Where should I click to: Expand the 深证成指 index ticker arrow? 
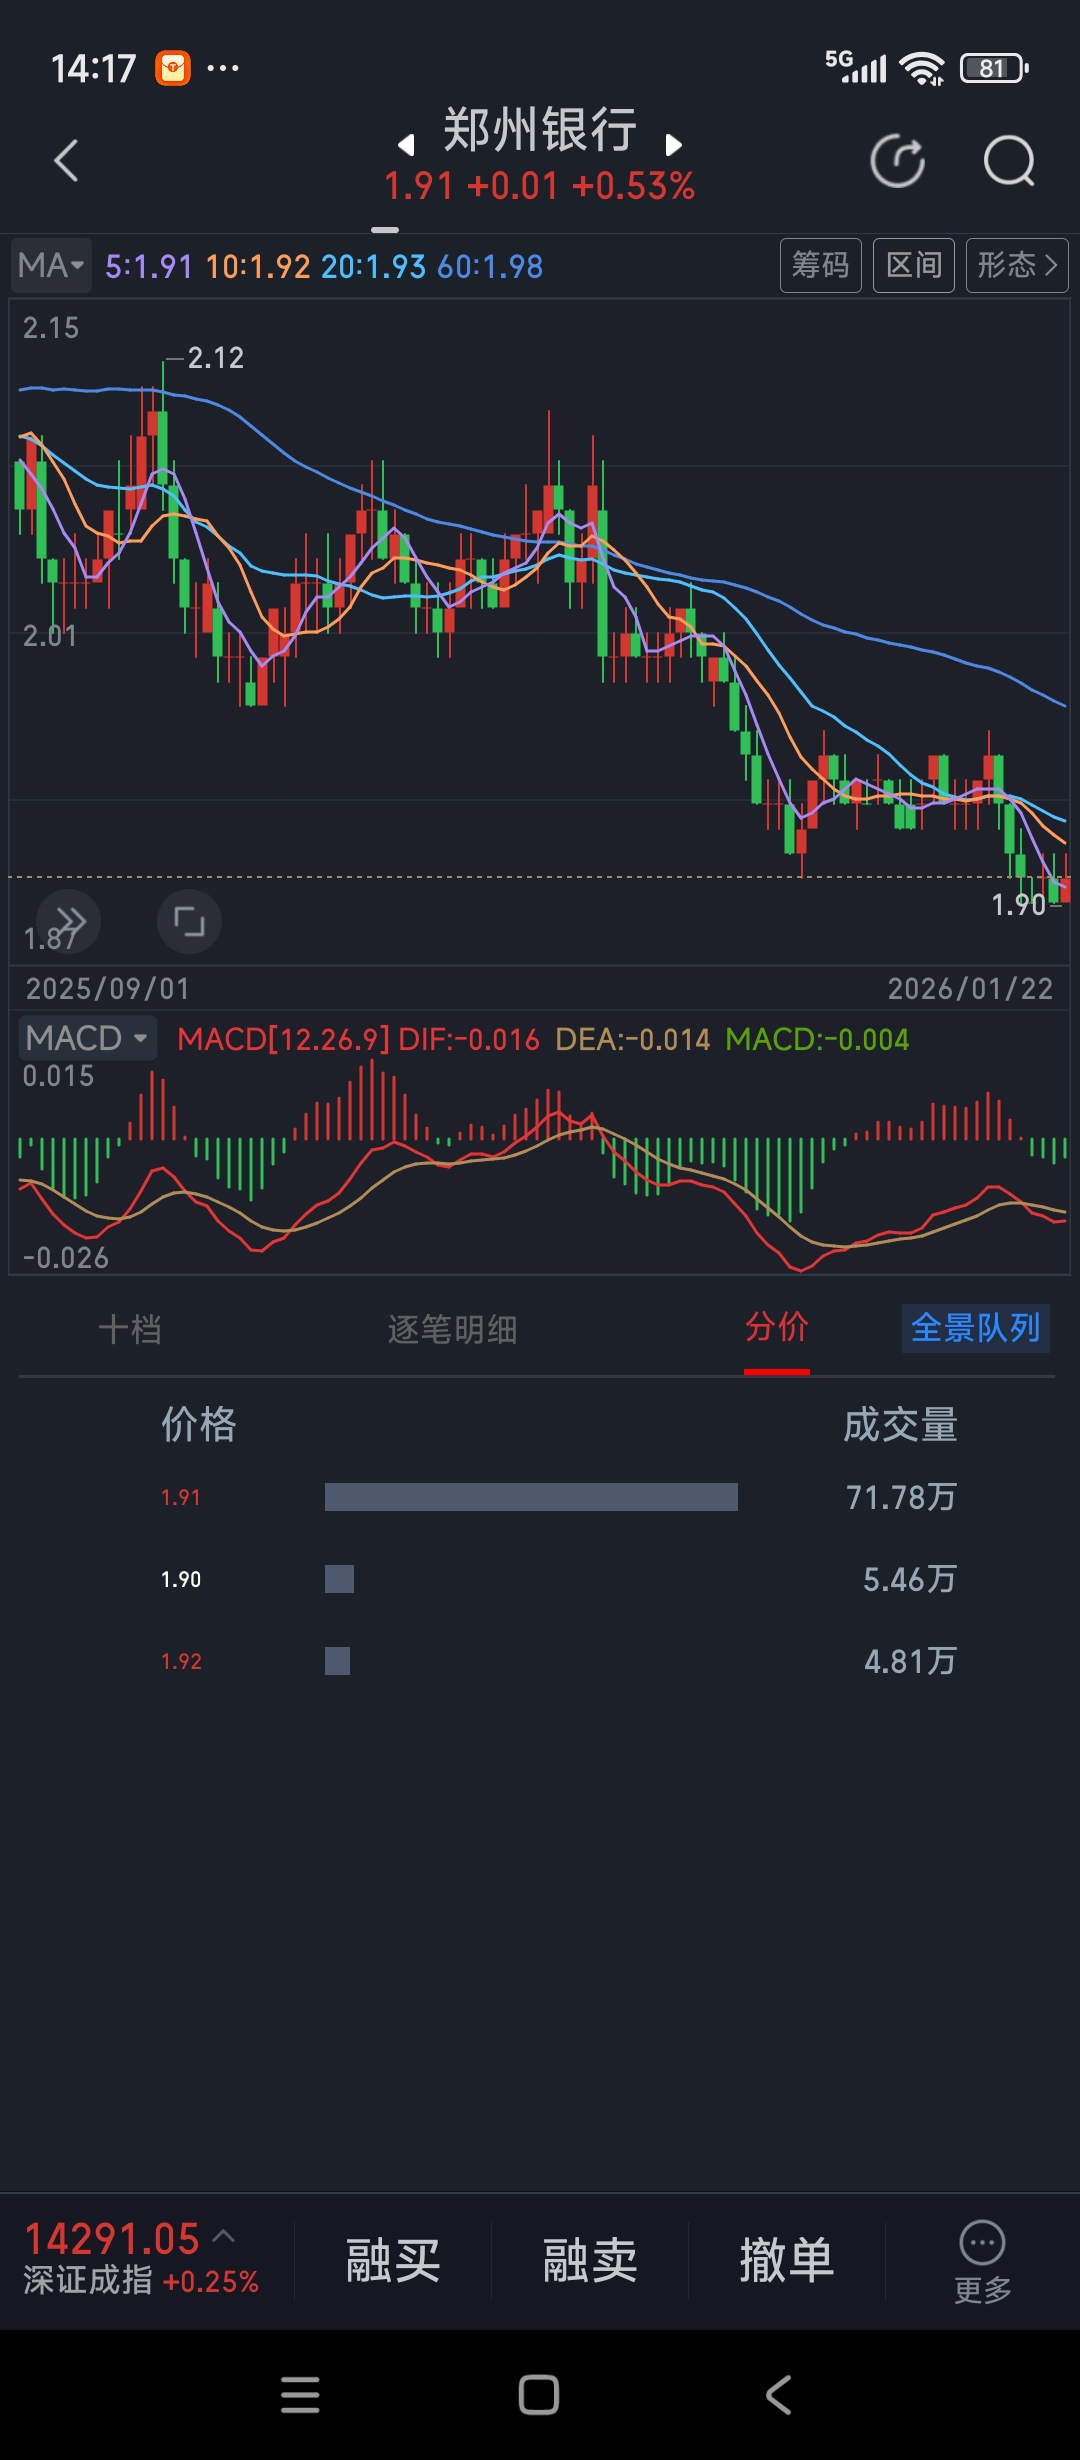point(224,2236)
